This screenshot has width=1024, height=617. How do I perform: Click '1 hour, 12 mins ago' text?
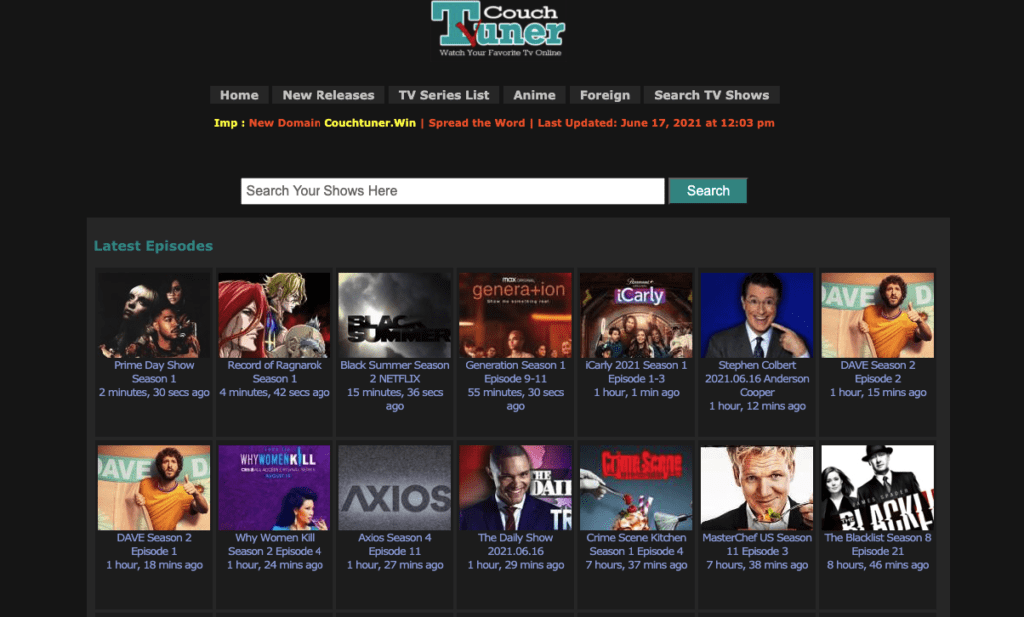pos(757,406)
